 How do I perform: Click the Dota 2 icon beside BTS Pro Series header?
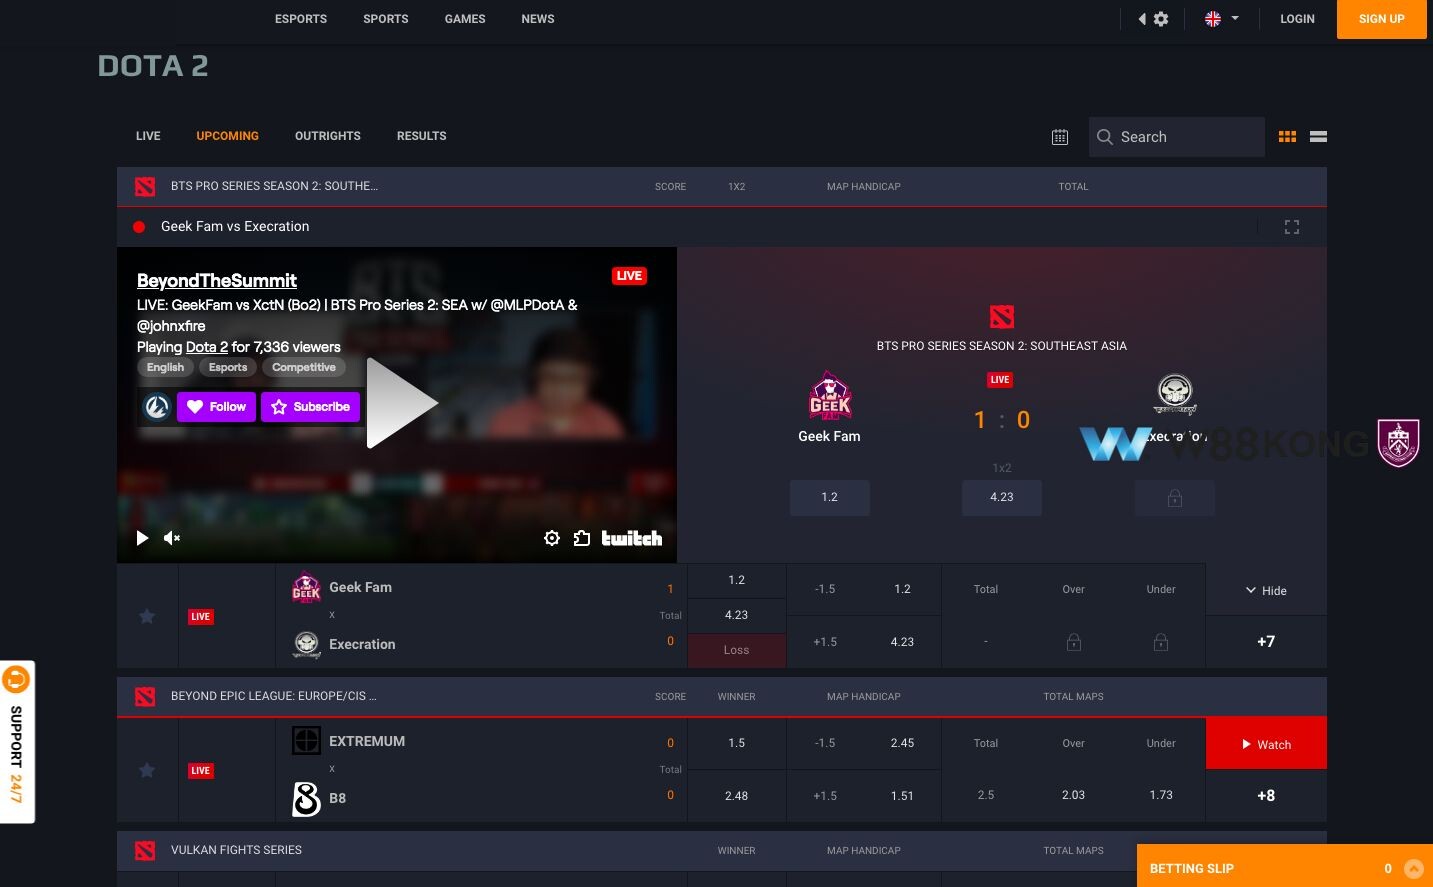(x=145, y=186)
